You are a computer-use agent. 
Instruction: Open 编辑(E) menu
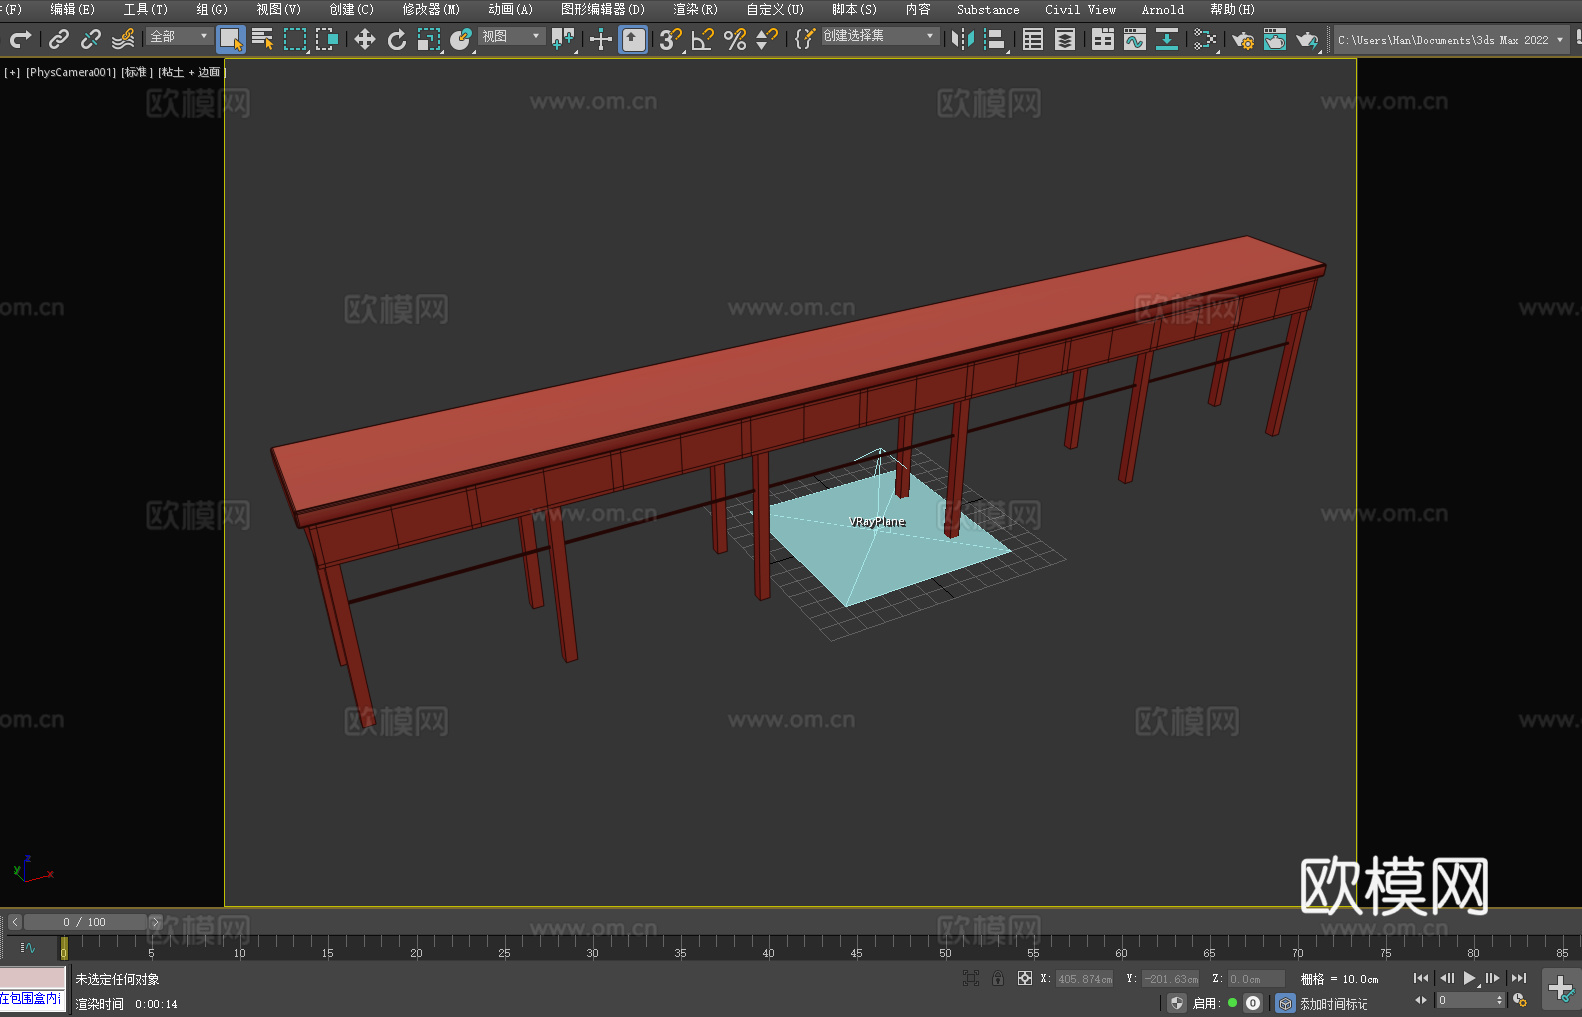point(72,9)
